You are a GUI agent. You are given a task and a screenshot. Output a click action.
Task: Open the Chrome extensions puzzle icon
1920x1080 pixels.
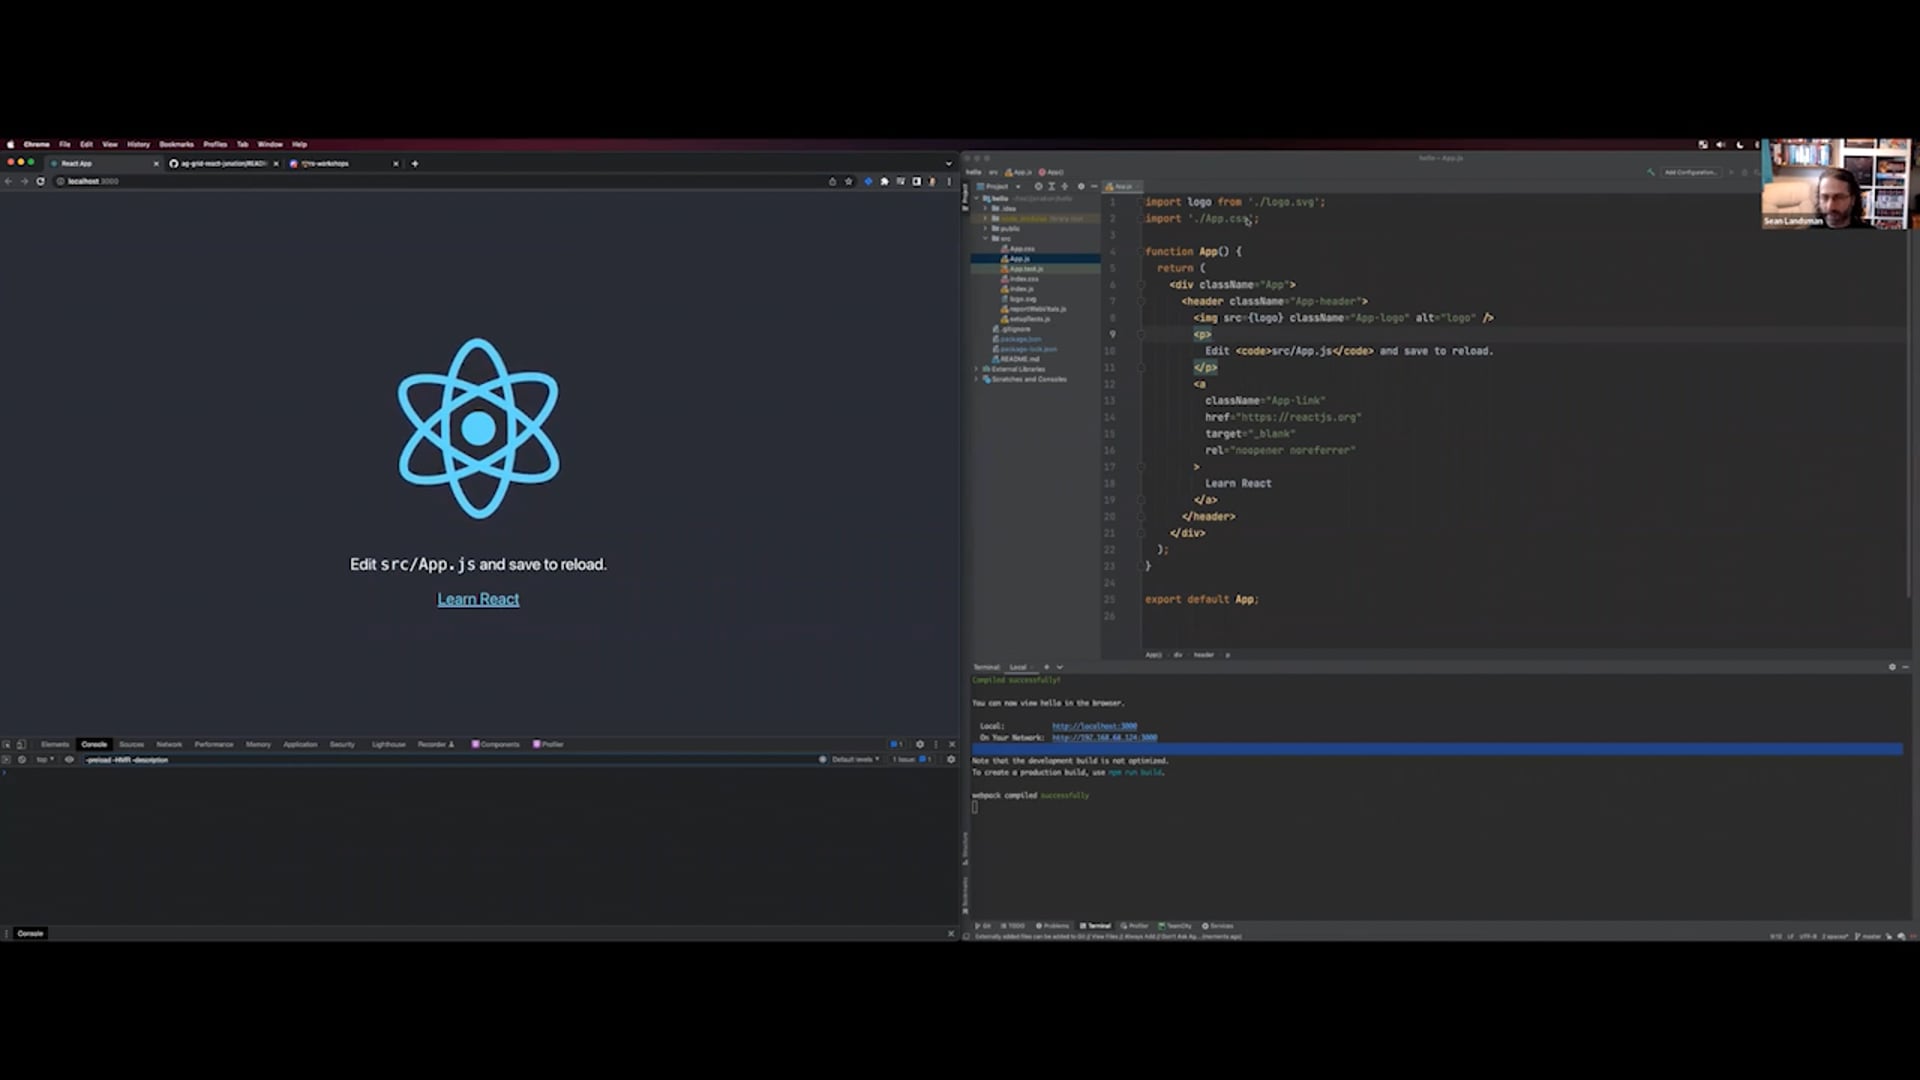tap(884, 181)
